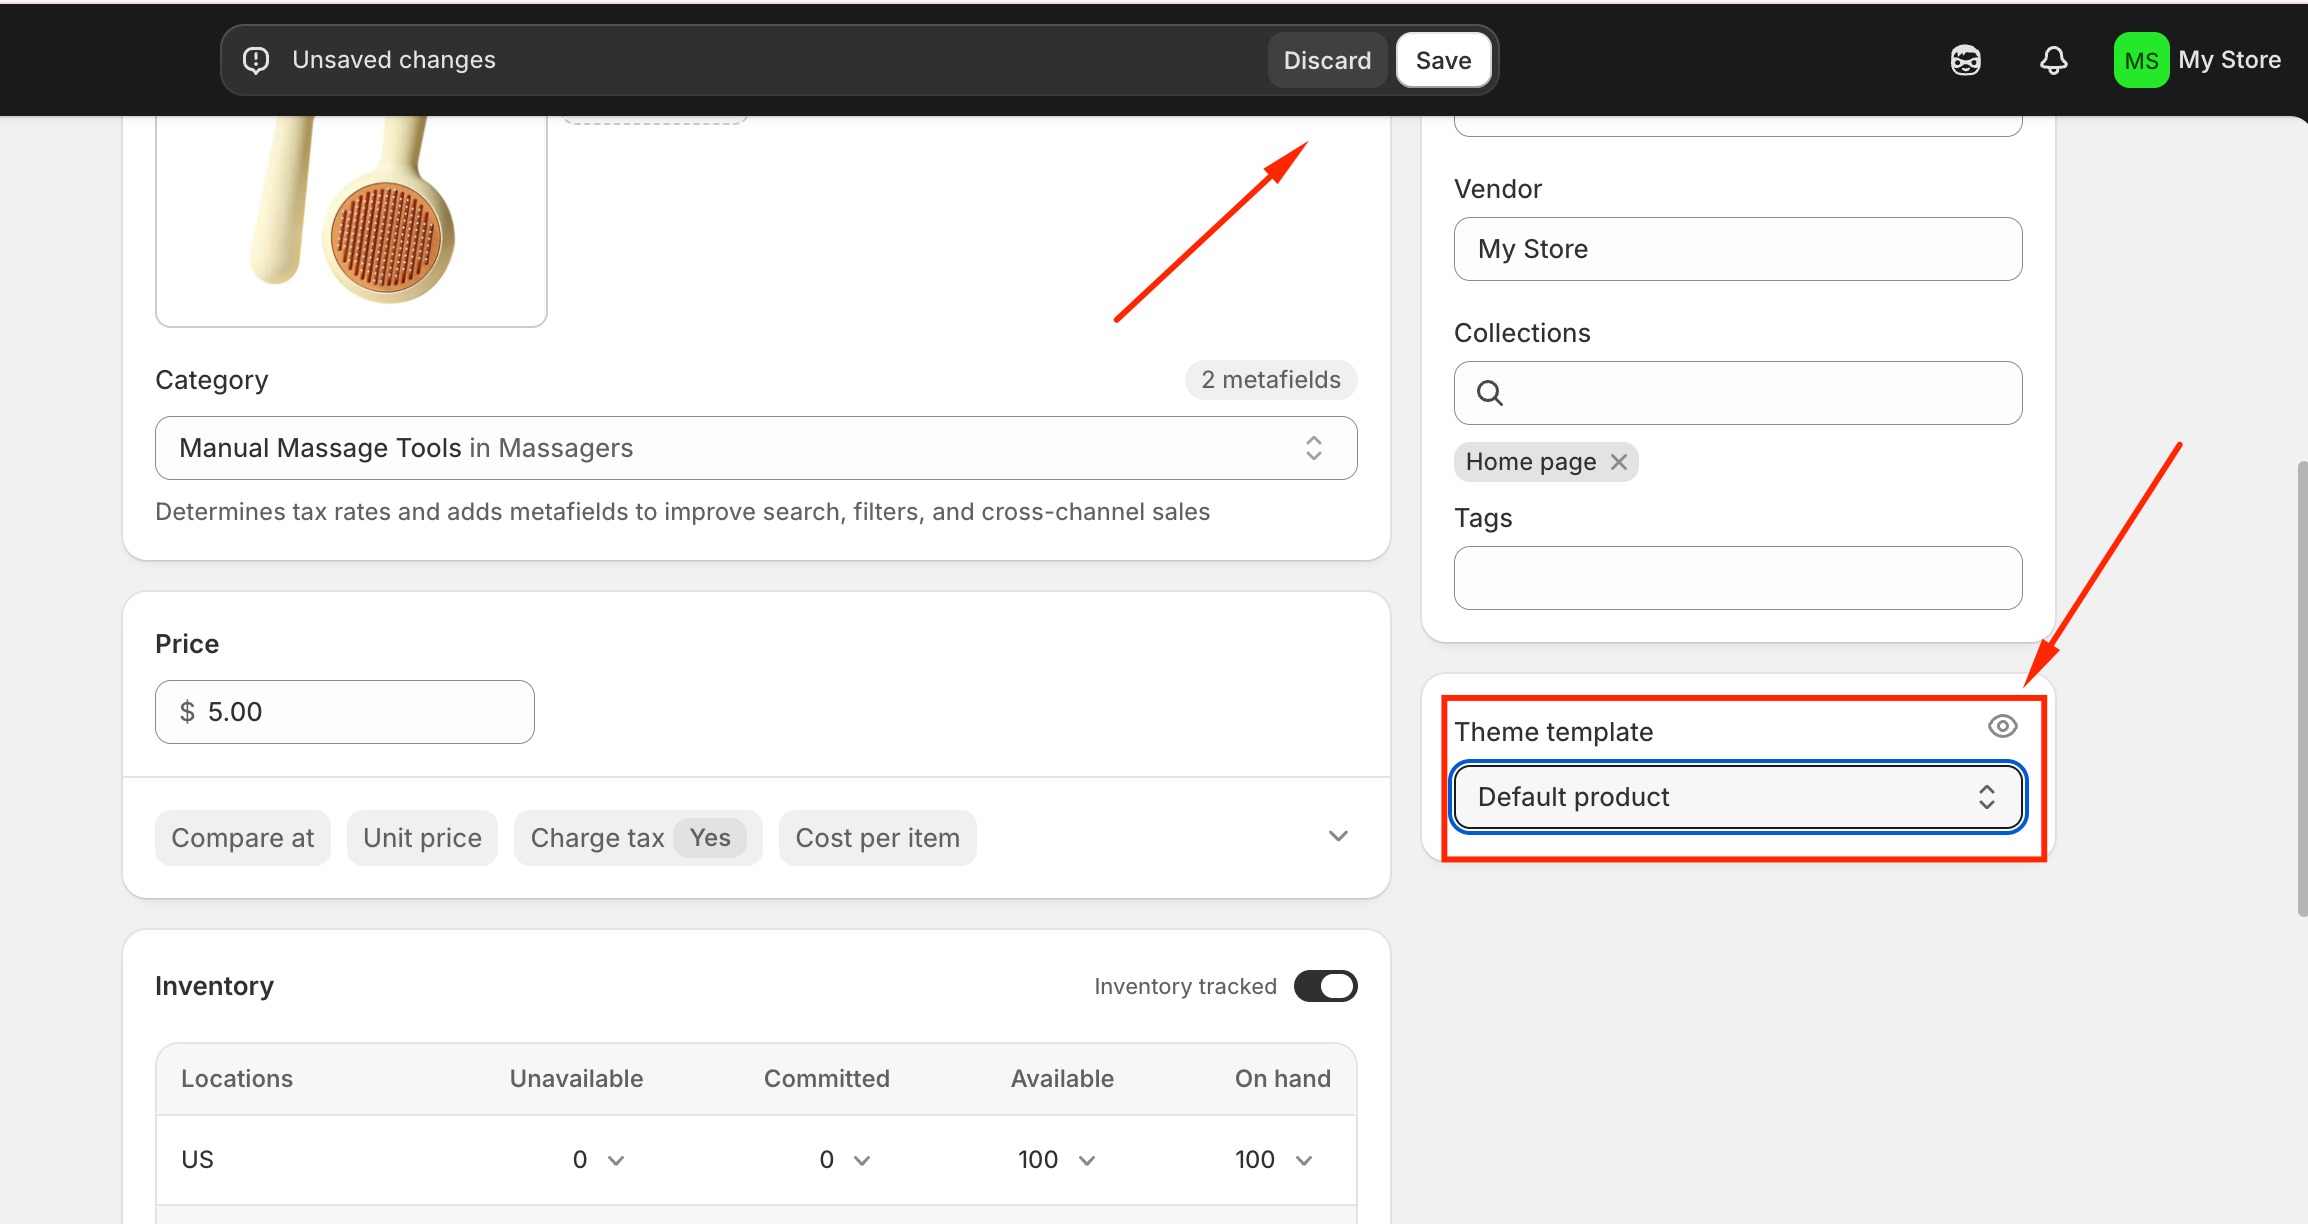Expand the US On hand dropdown
The height and width of the screenshot is (1224, 2308).
[x=1304, y=1160]
